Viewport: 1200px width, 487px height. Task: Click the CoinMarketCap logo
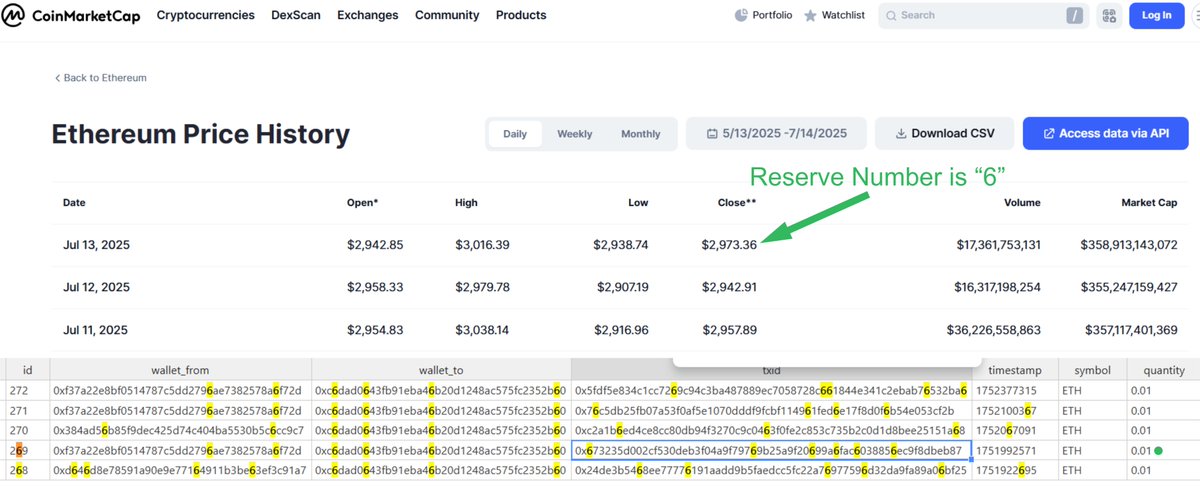click(x=71, y=15)
